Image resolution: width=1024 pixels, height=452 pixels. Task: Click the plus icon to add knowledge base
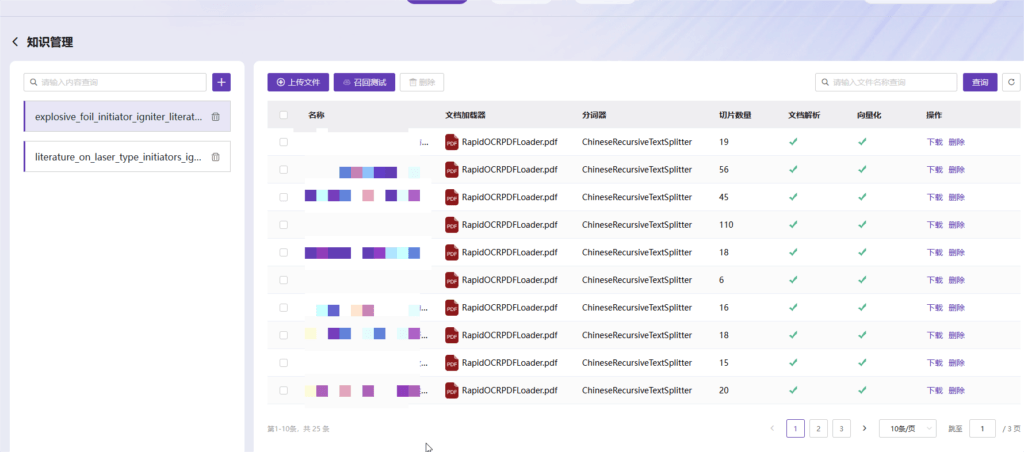tap(221, 82)
